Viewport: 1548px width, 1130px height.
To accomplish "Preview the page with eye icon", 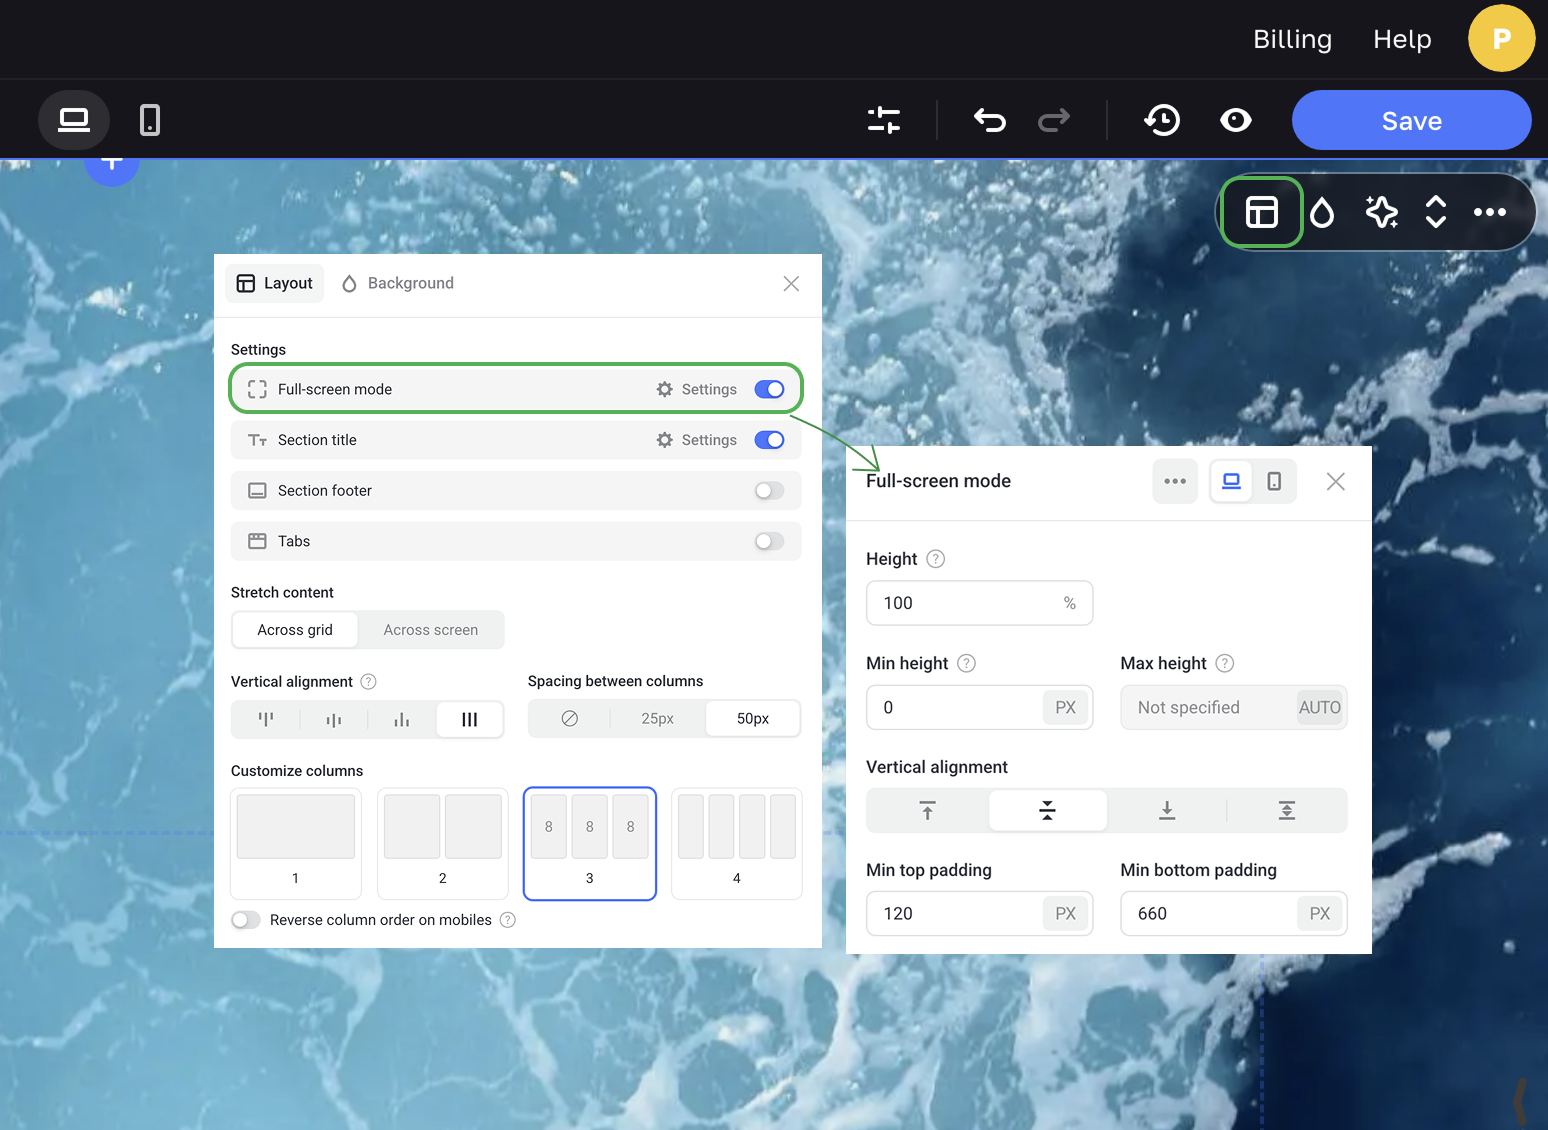I will (1236, 121).
